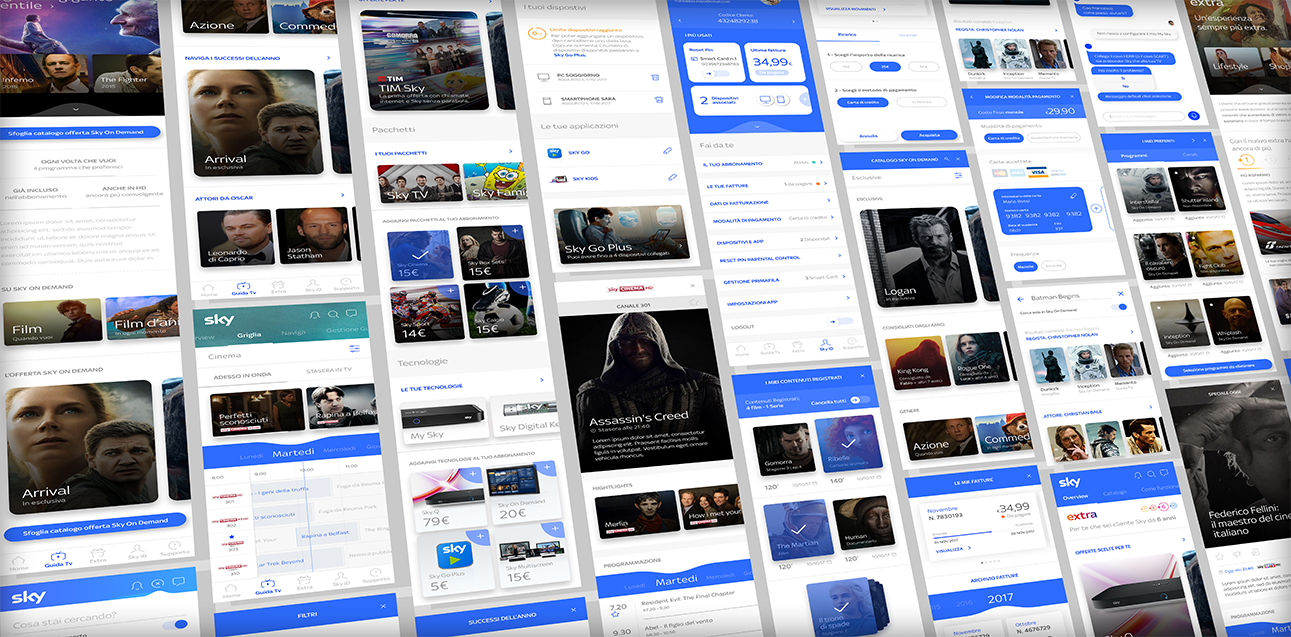Screen dimensions: 1291x637
Task: Open Il tuo abbonamento row
Action: 762,164
